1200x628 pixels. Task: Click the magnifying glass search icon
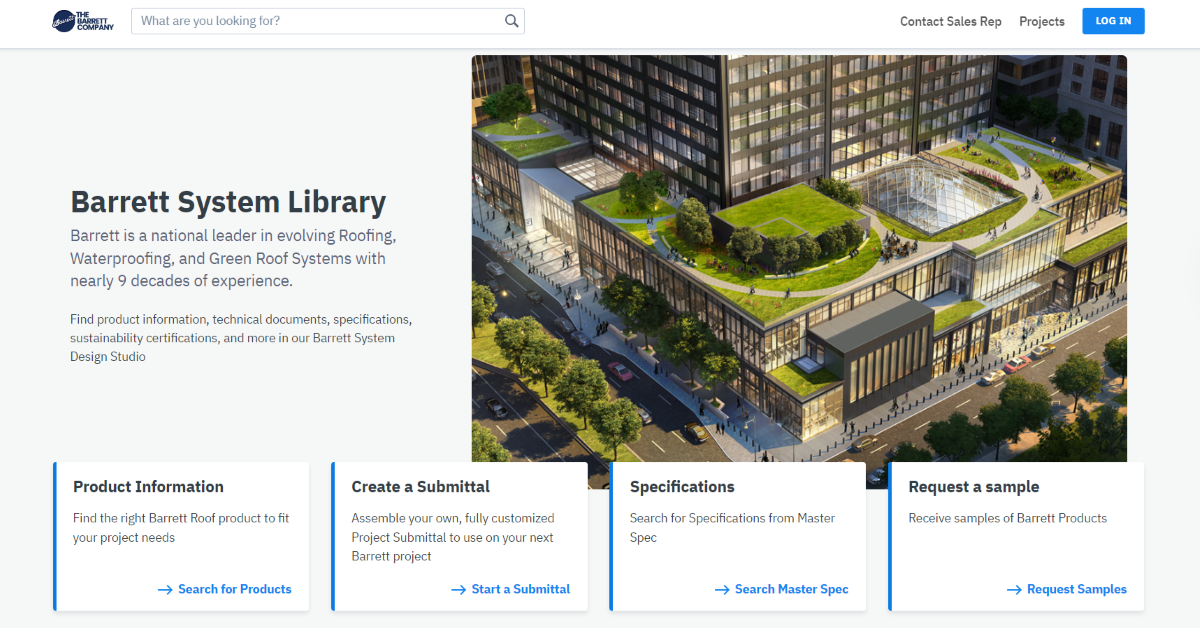click(x=511, y=21)
